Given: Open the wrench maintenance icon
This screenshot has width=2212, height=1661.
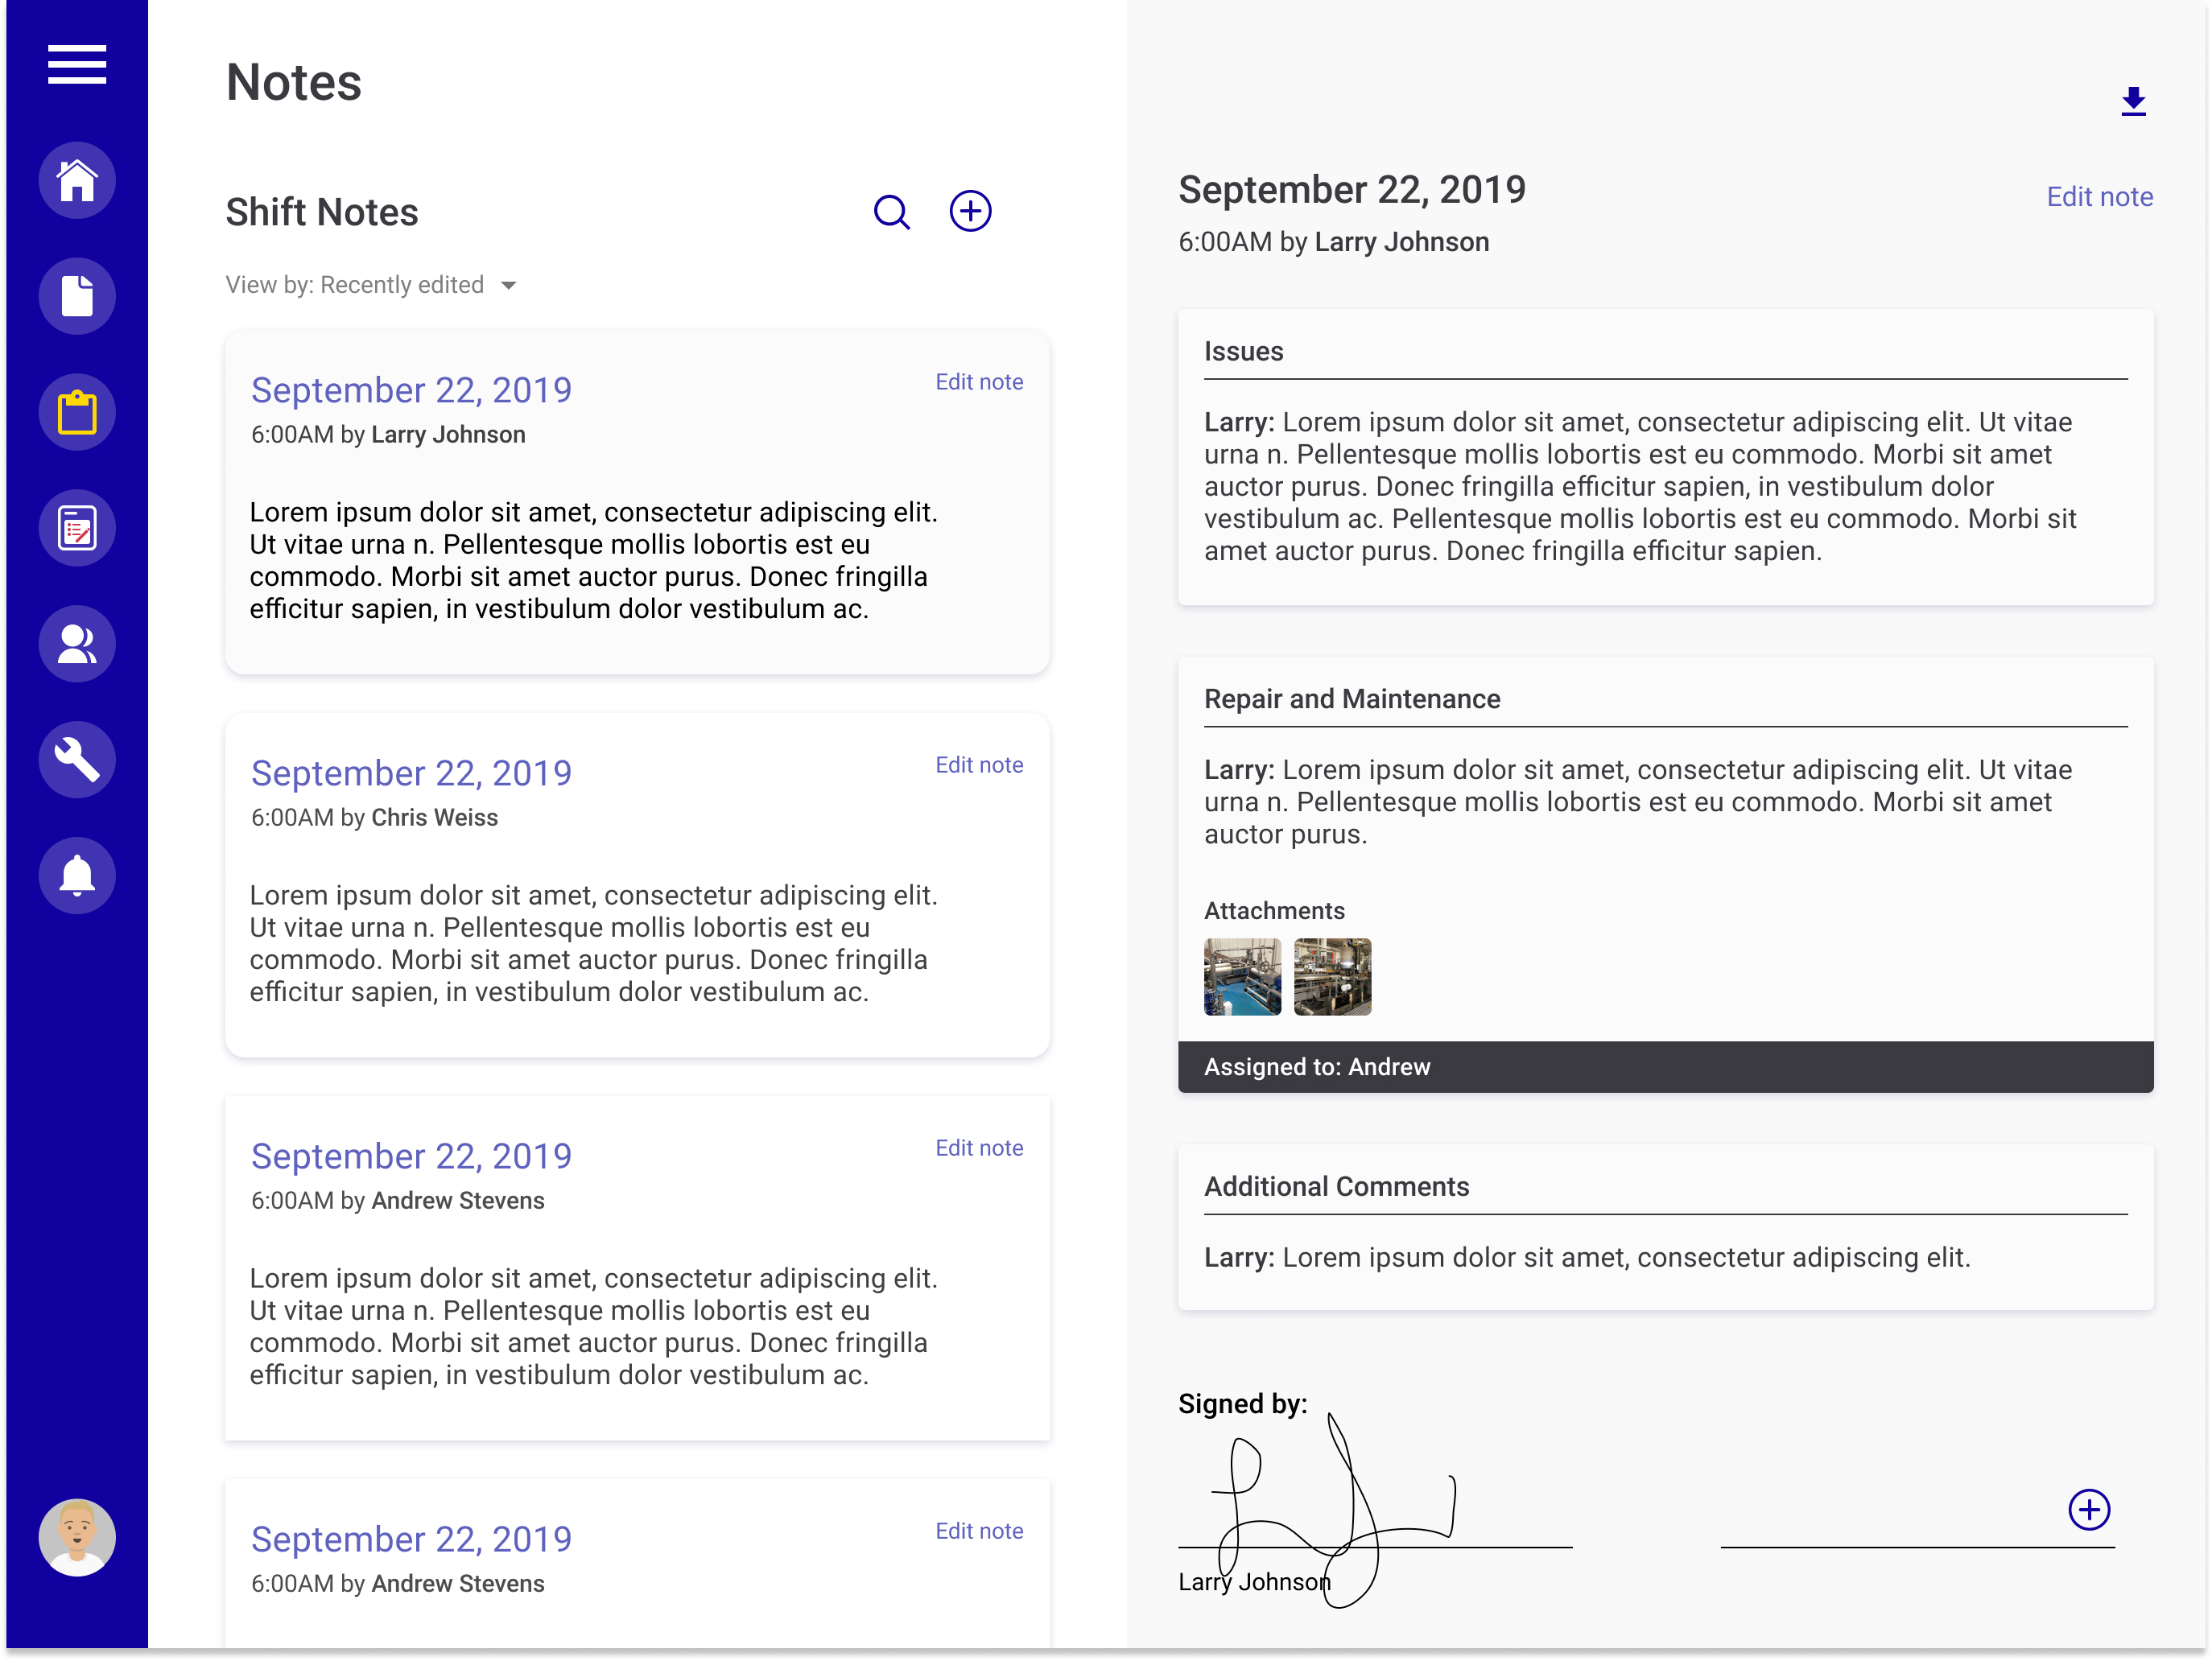Looking at the screenshot, I should [x=77, y=760].
